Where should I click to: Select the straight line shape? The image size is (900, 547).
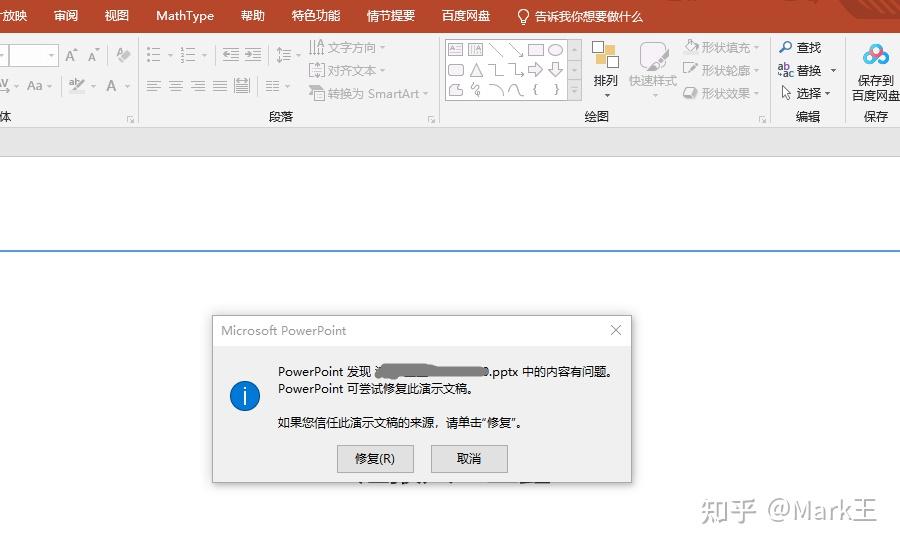point(496,50)
